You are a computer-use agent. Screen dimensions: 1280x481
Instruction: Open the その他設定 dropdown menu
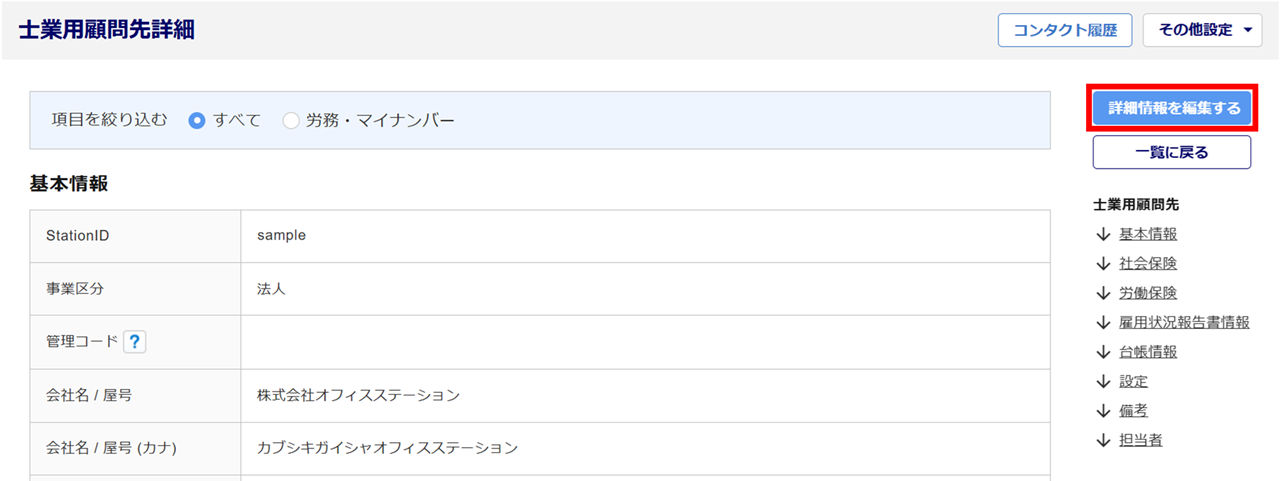(x=1202, y=30)
